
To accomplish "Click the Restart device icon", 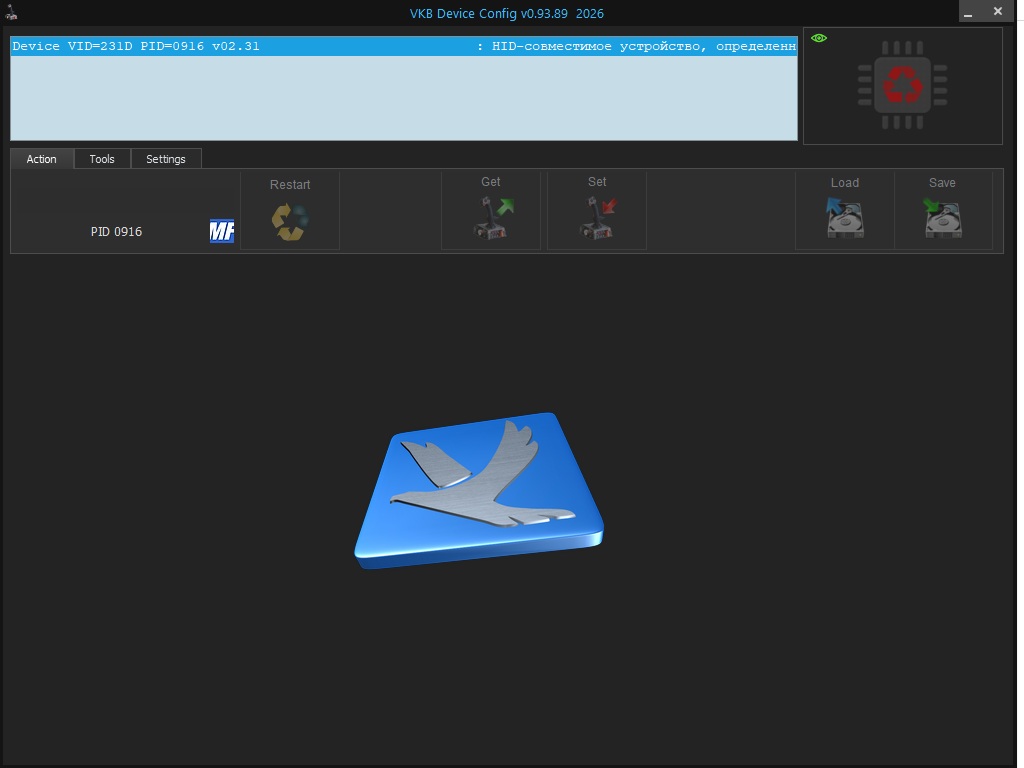I will click(290, 220).
